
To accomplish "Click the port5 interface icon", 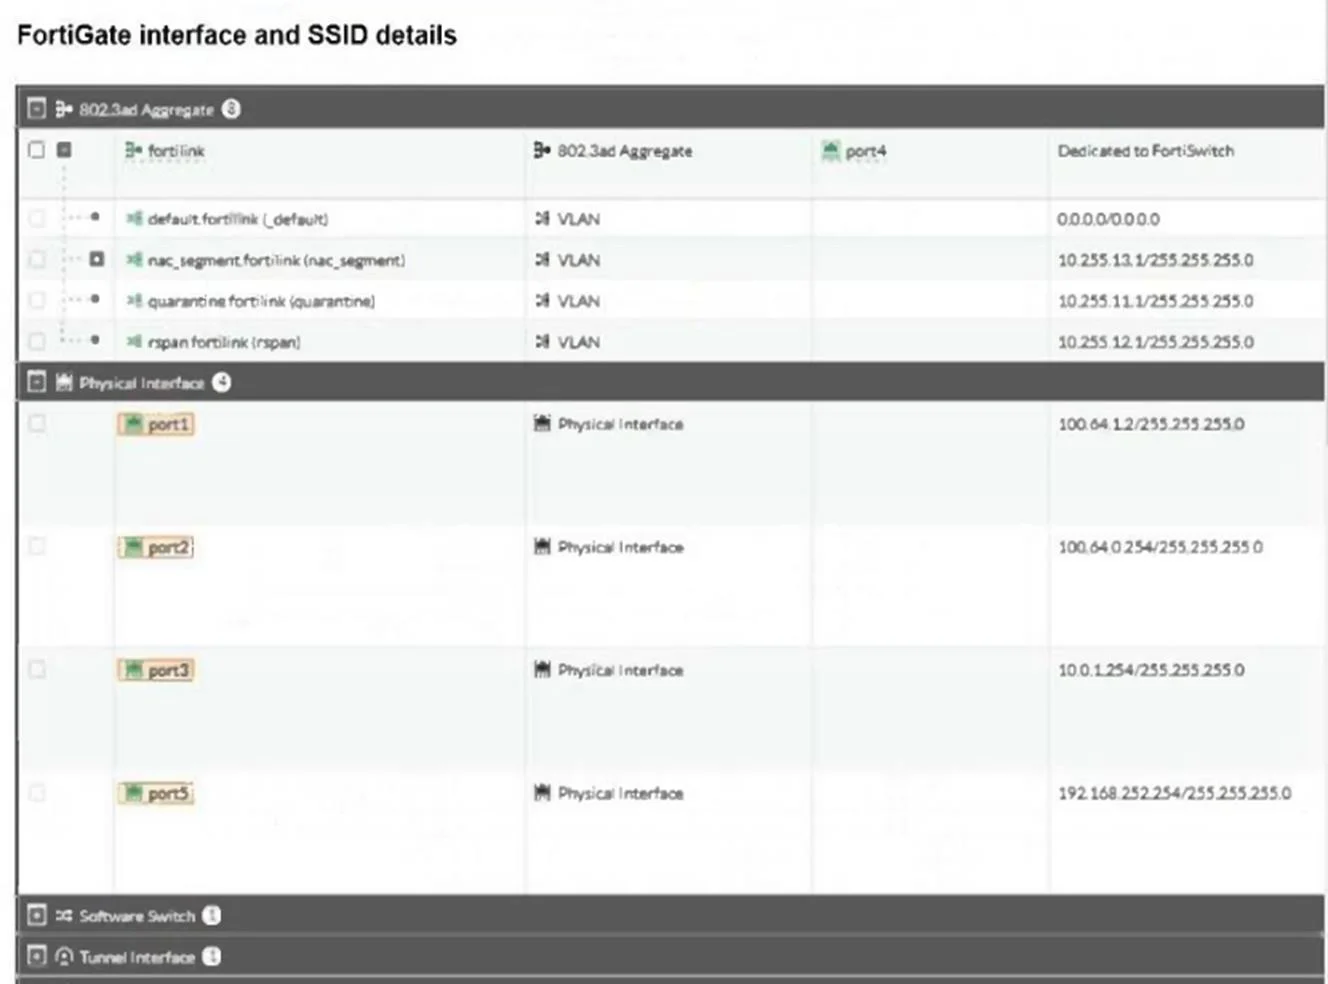I will [x=133, y=792].
